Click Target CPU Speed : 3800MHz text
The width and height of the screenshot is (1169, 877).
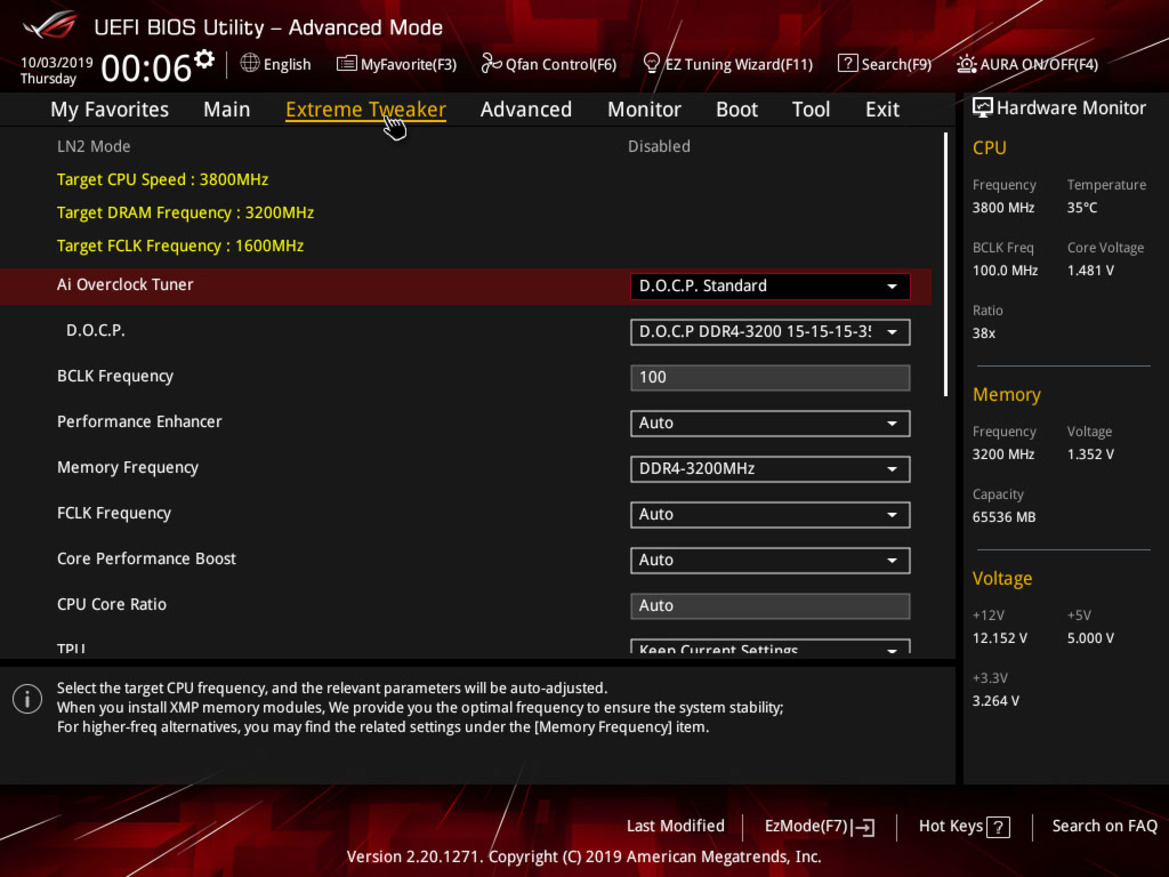click(x=163, y=180)
